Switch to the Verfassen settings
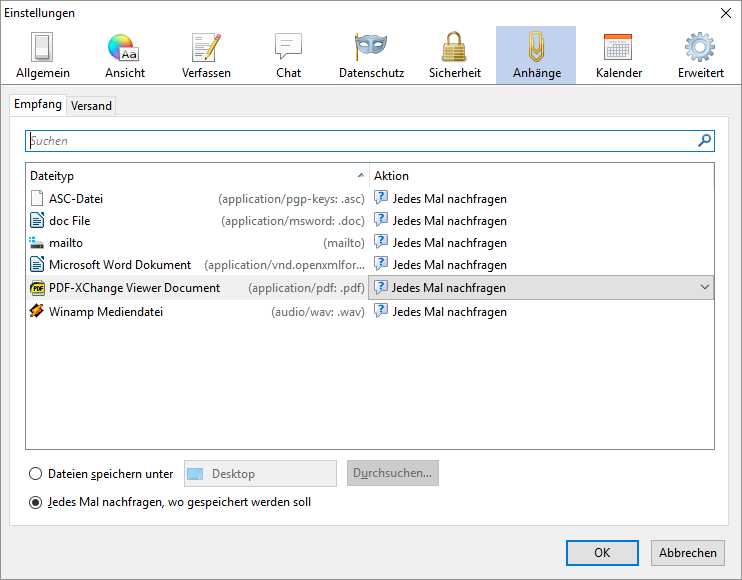742x580 pixels. (x=206, y=55)
